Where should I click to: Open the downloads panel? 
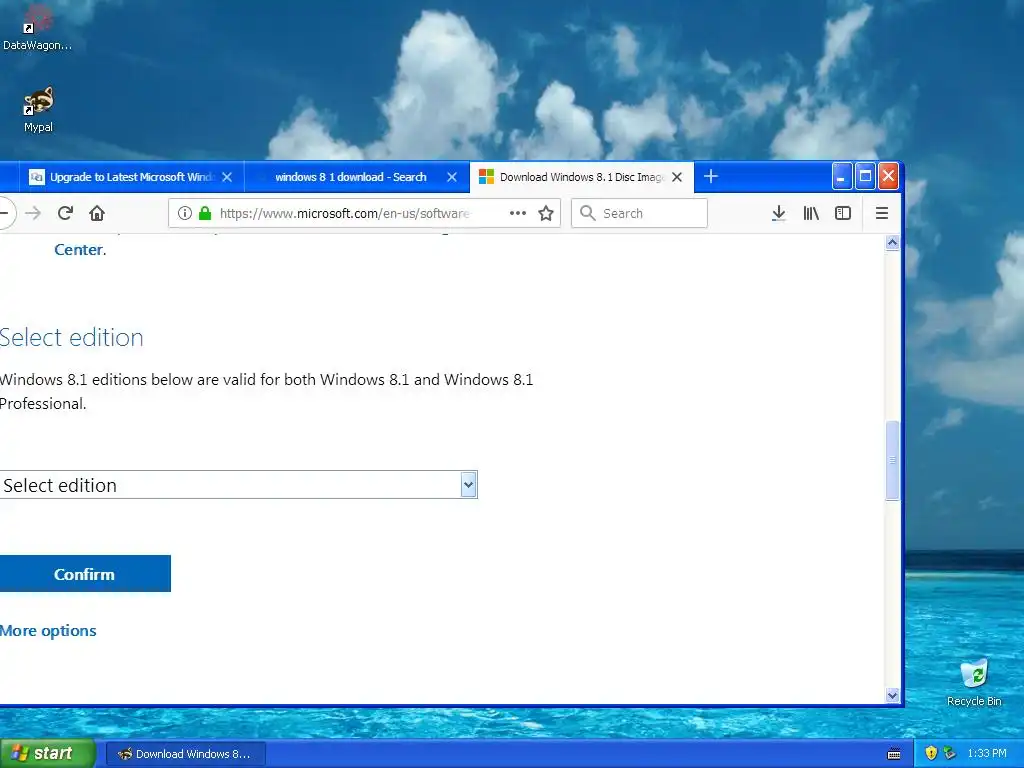point(778,213)
